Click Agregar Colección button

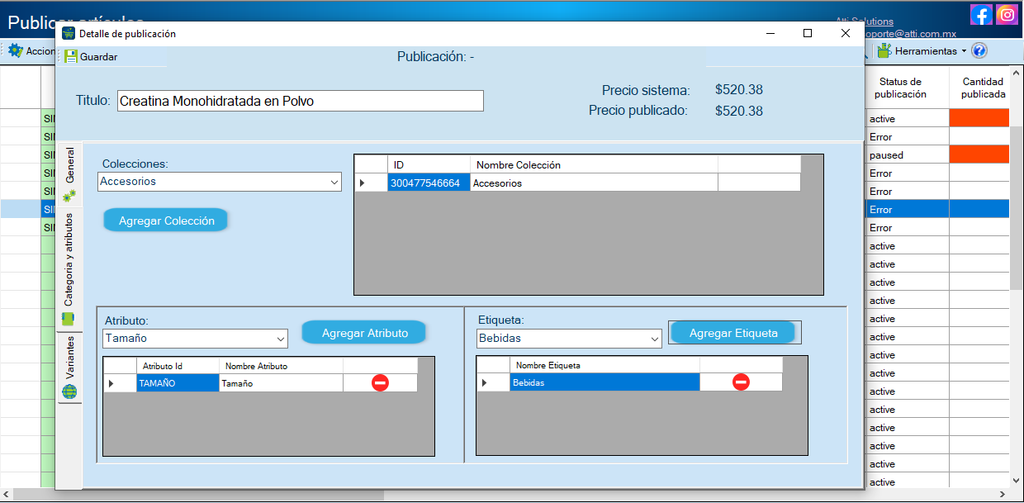tap(166, 221)
